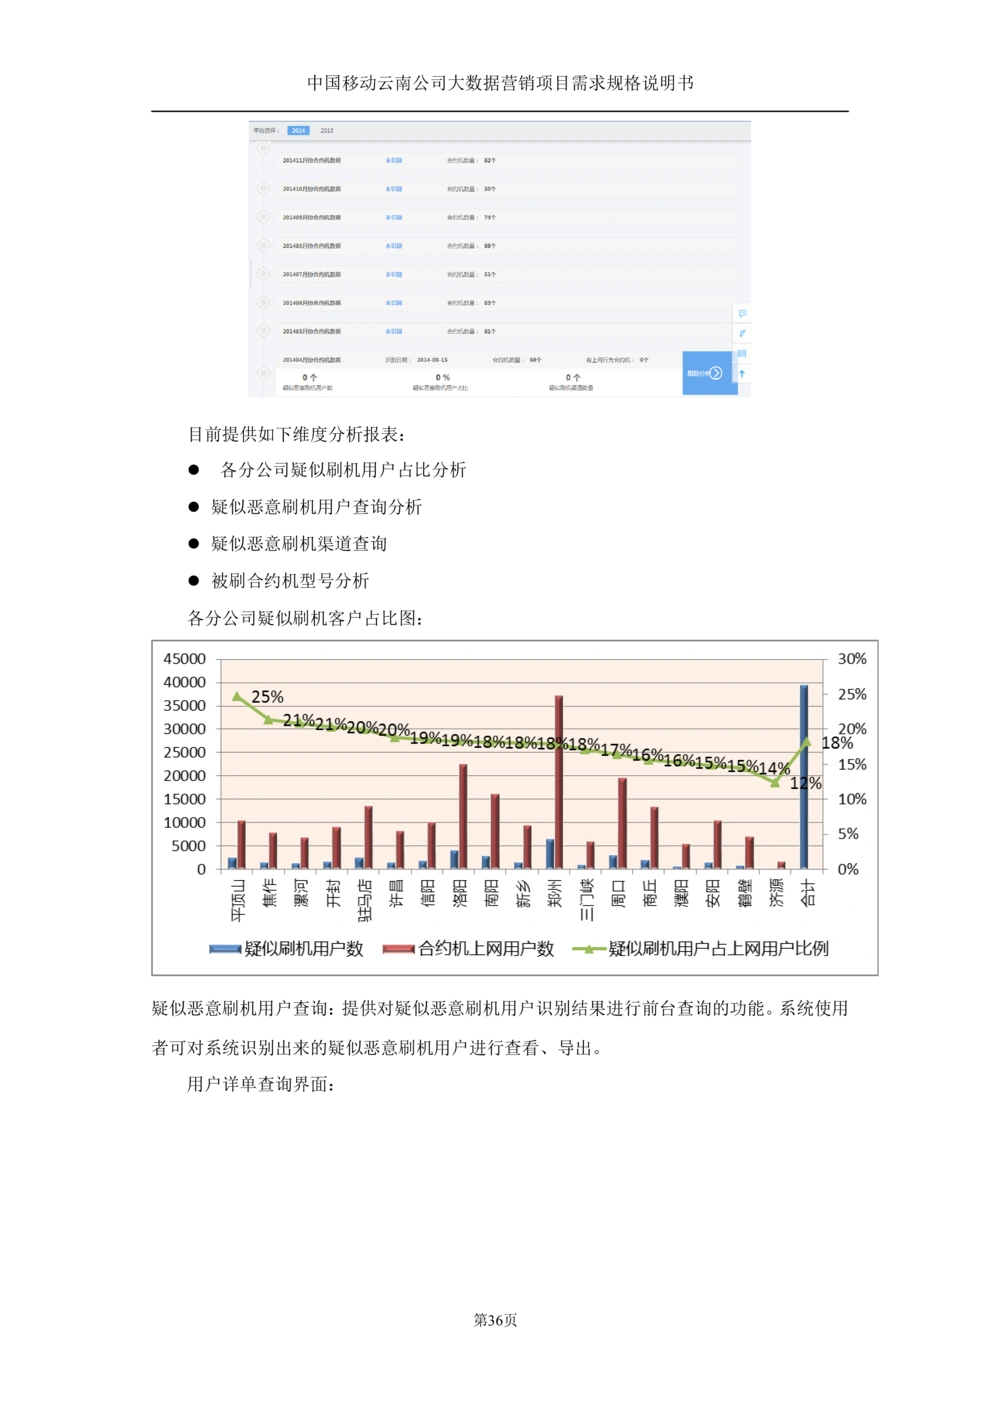Viewport: 1000px width, 1415px height.
Task: Click the back-to-top arrow icon
Action: (742, 374)
